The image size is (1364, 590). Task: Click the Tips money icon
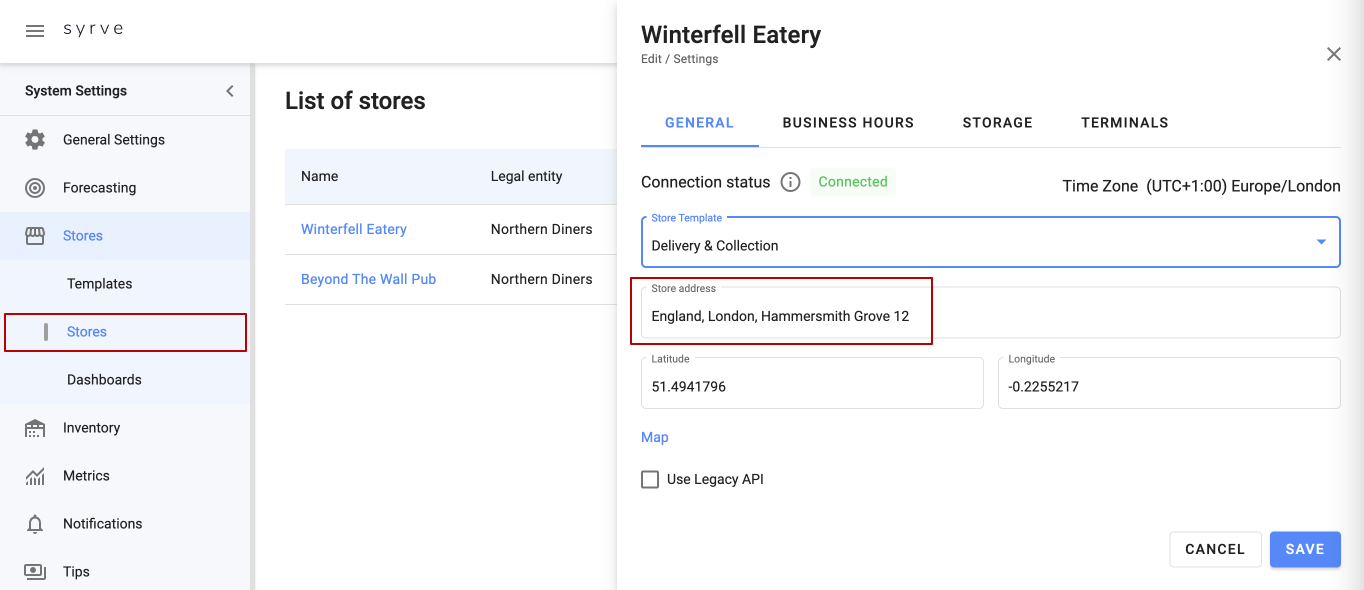pos(35,572)
